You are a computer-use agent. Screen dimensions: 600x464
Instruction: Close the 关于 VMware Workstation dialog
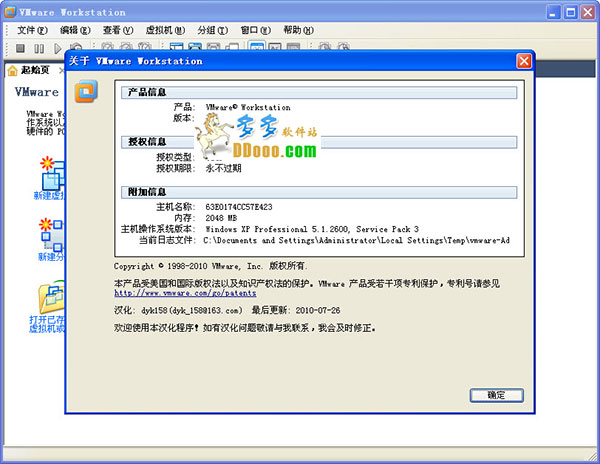524,61
